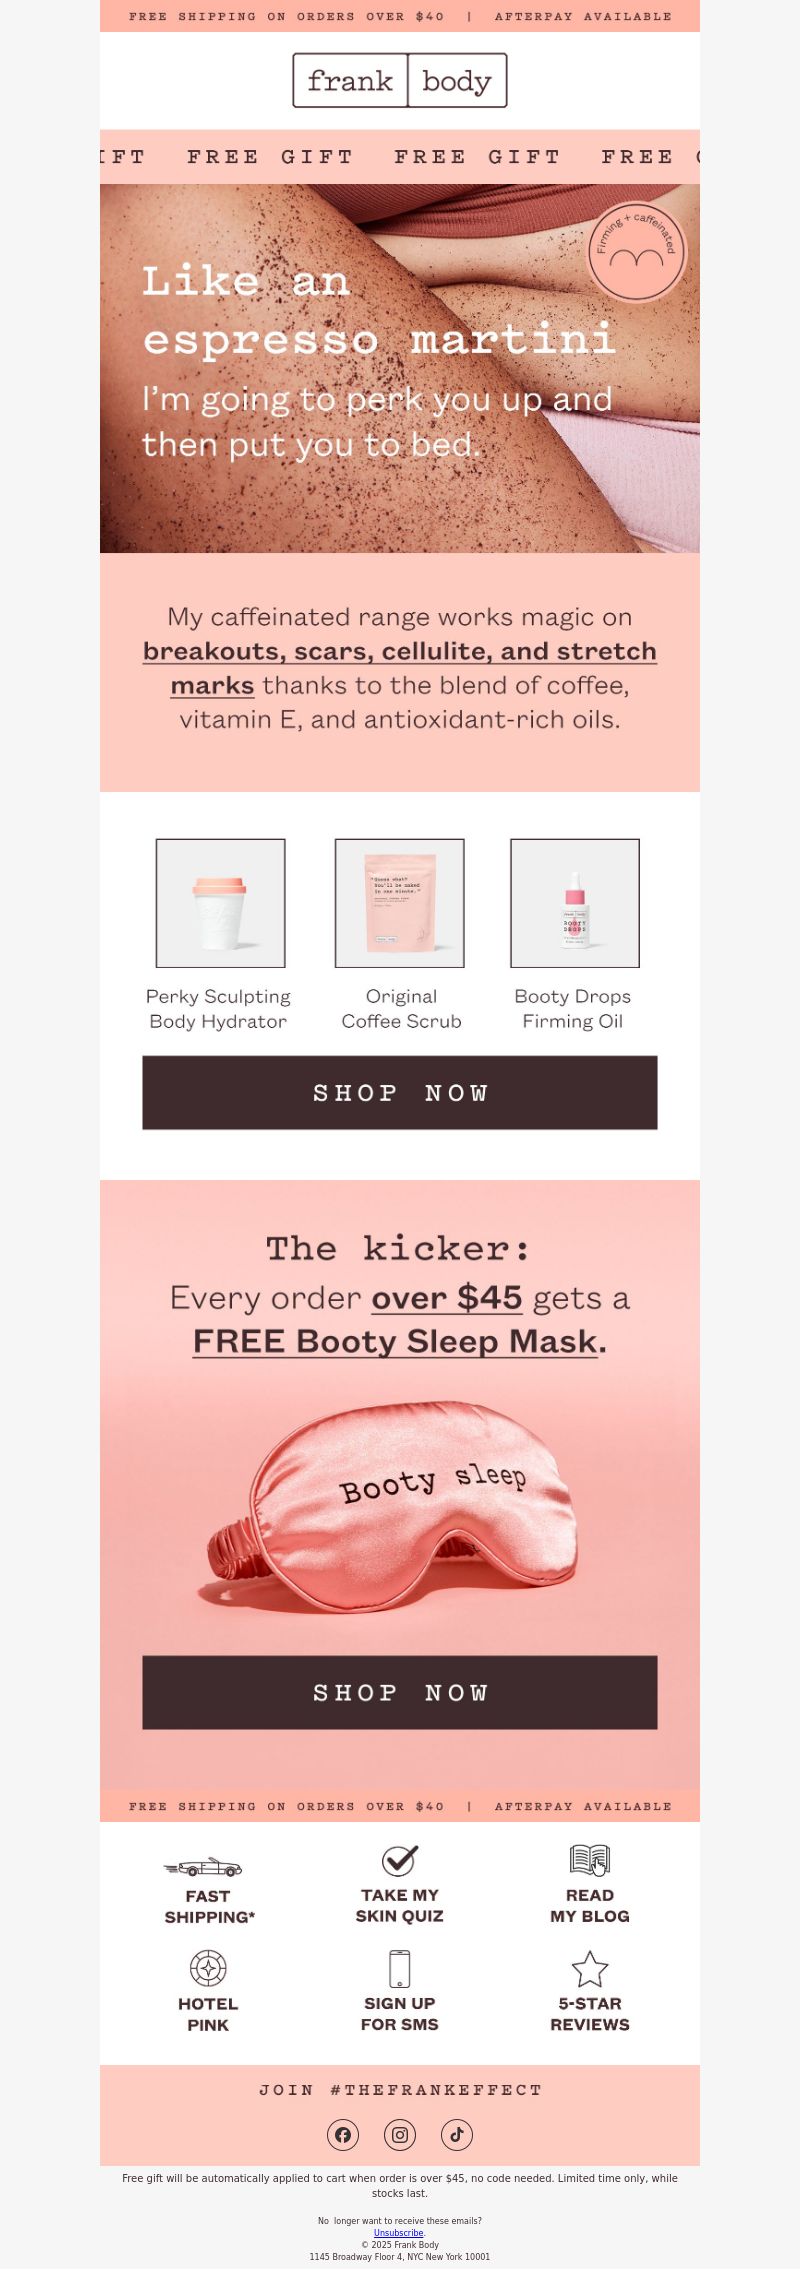
Task: Click the top free shipping banner
Action: tap(400, 16)
